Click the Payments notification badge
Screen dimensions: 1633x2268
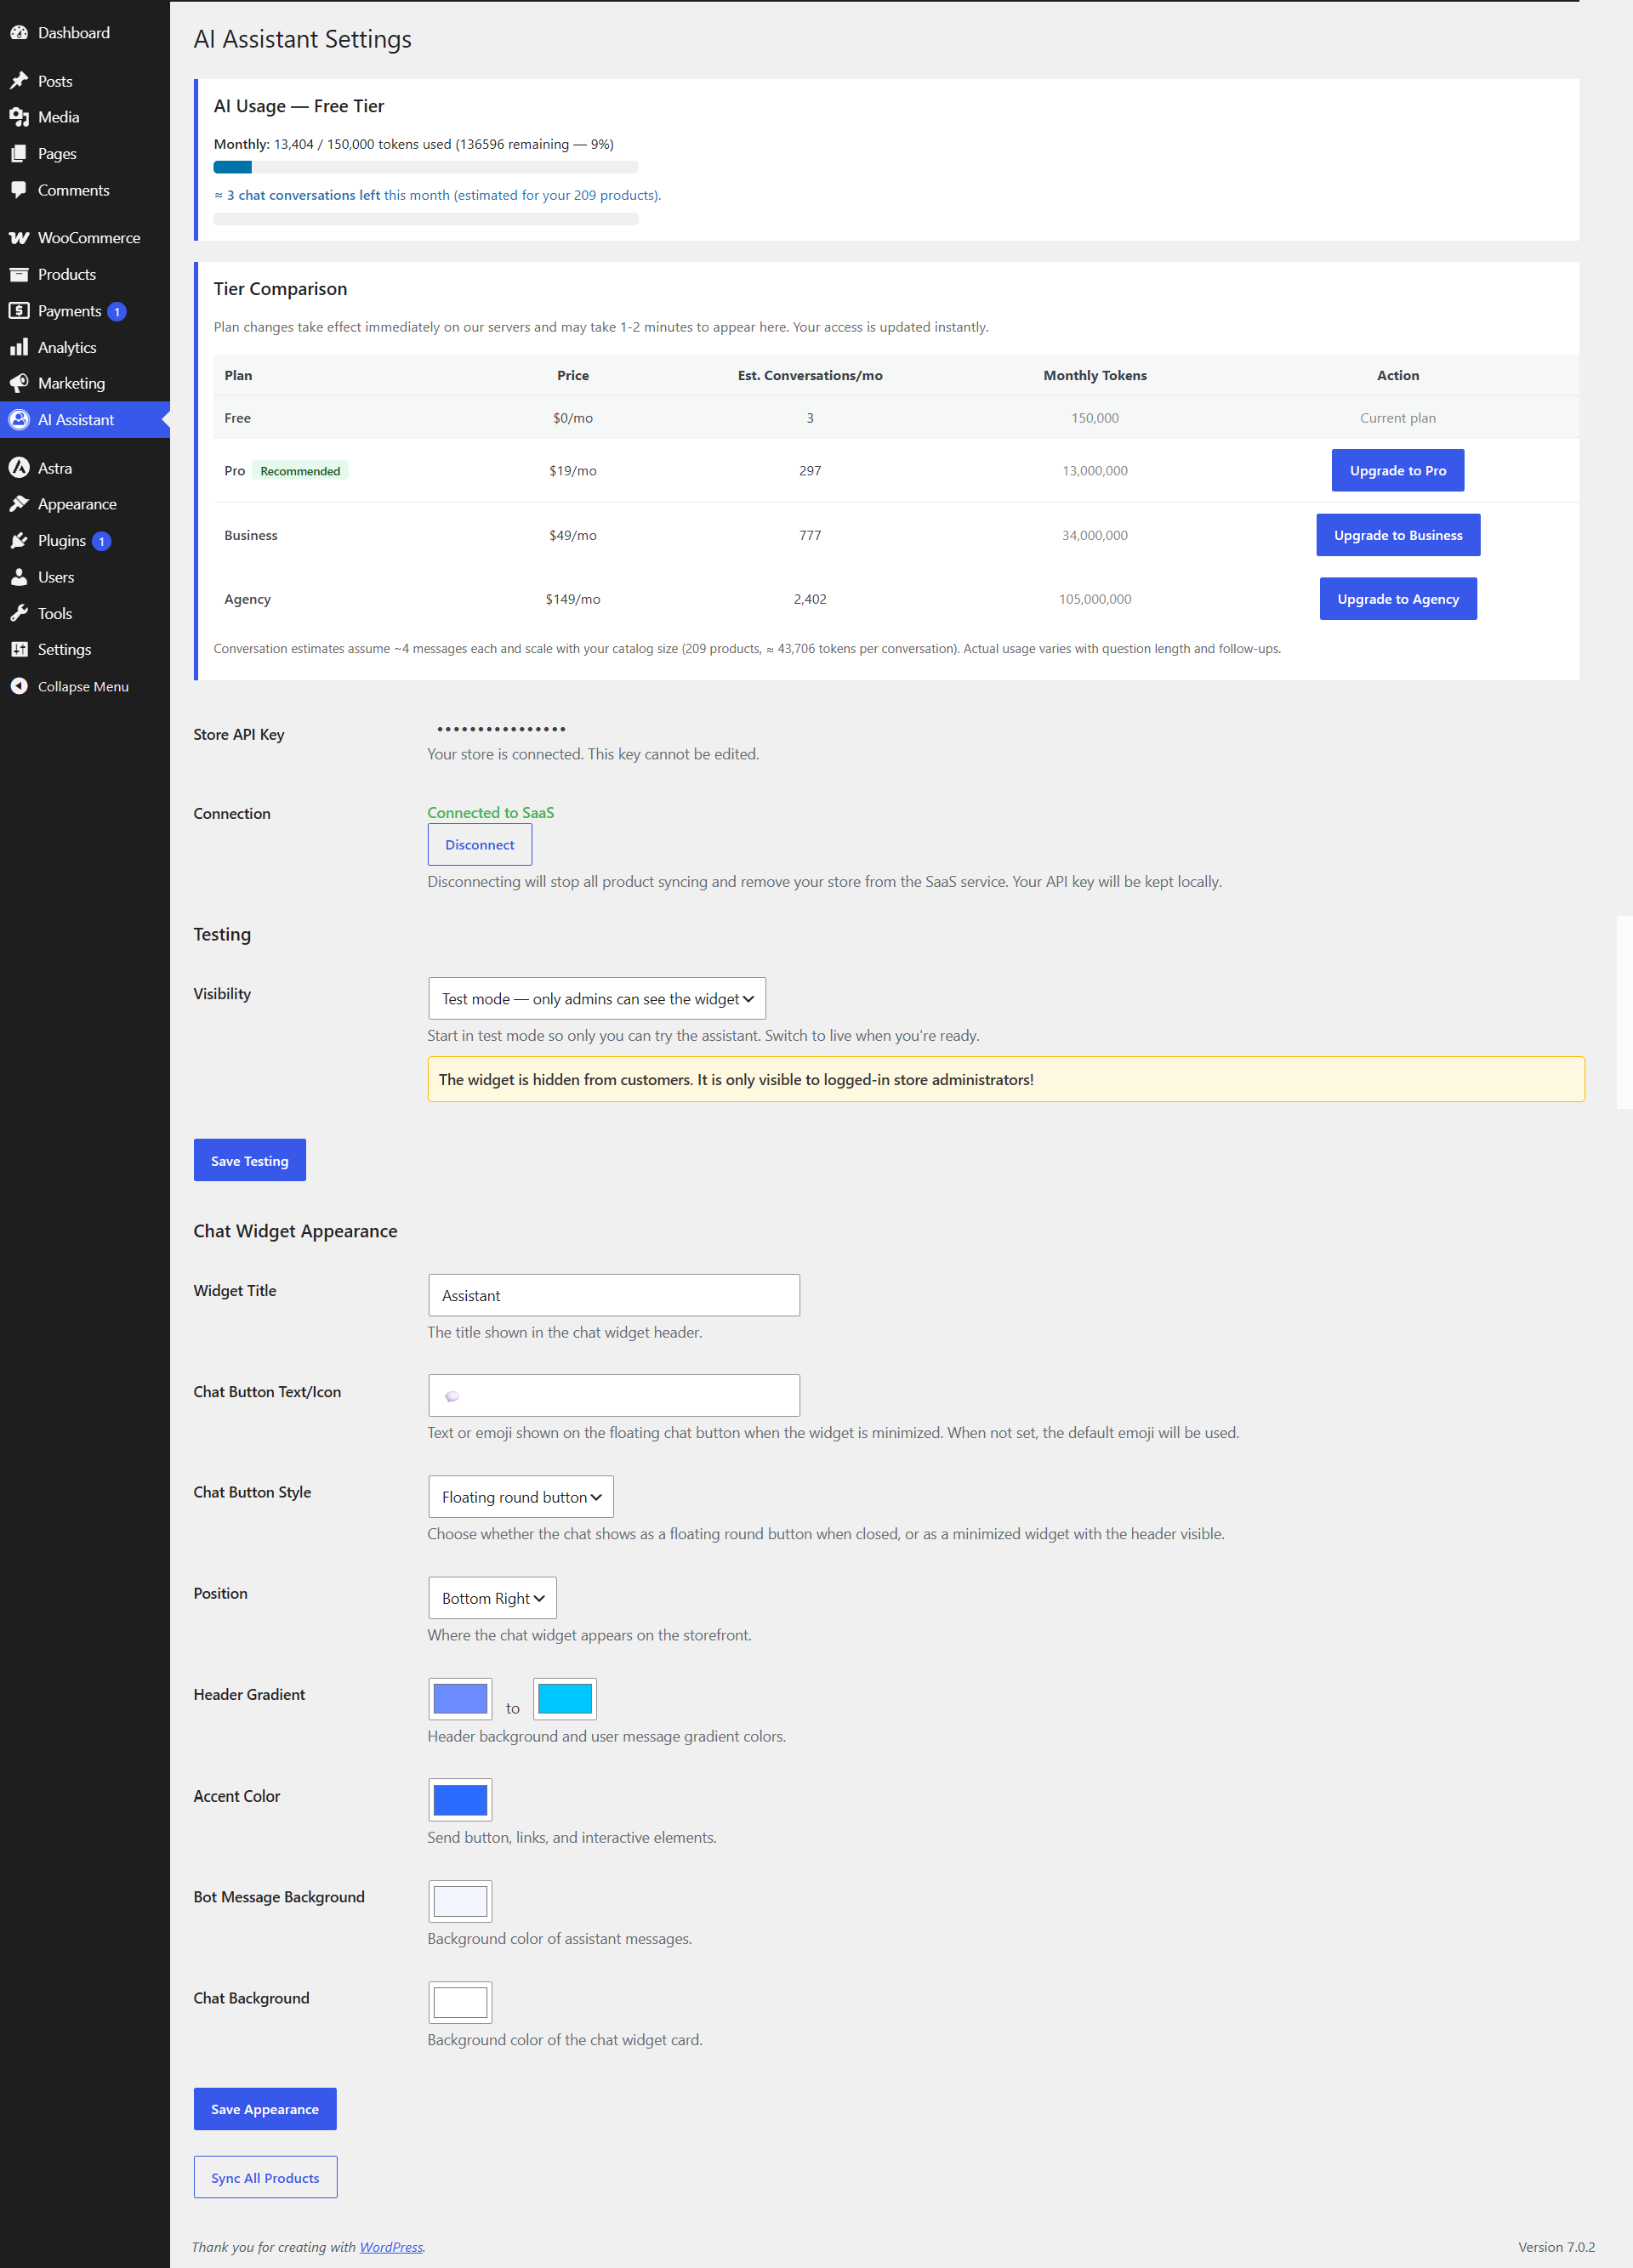117,312
